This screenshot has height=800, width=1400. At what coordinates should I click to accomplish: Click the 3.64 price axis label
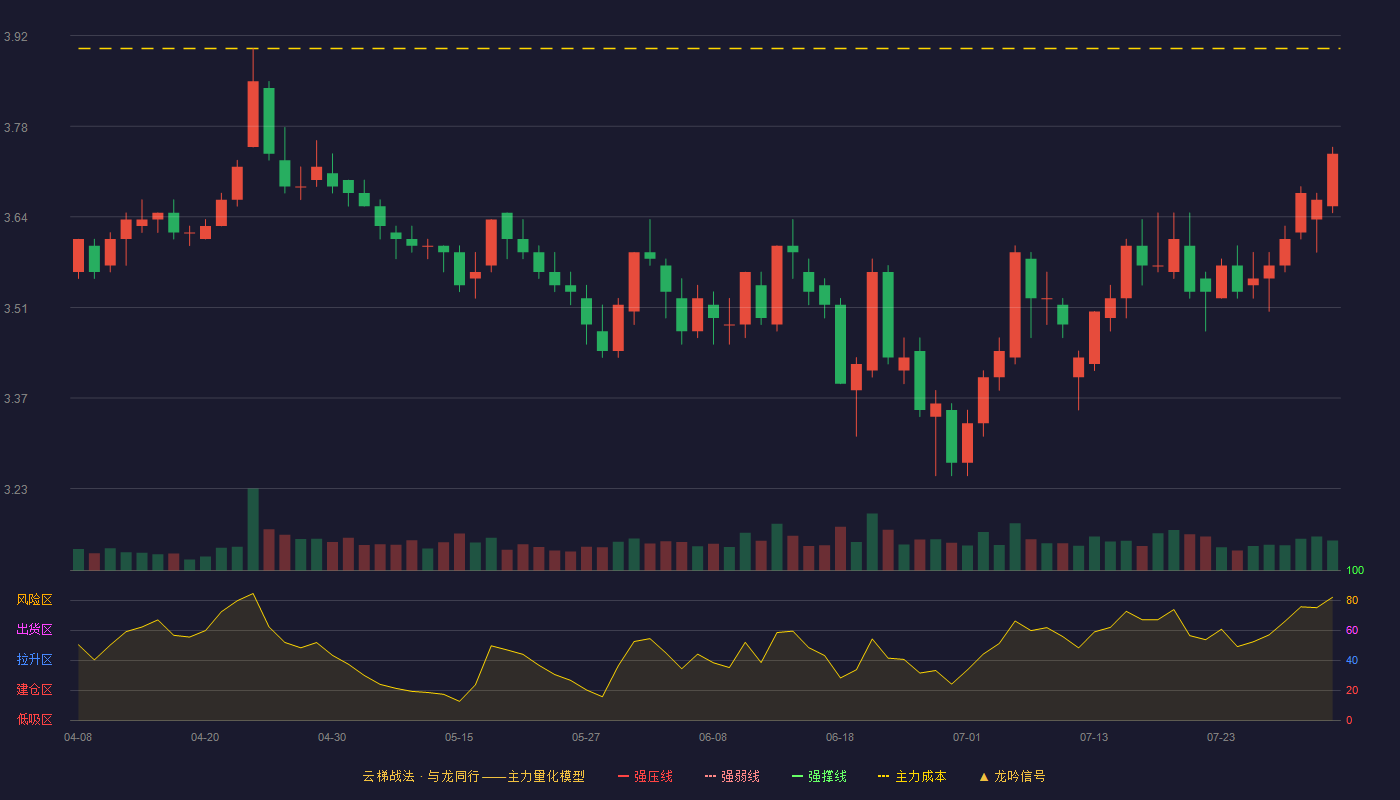pyautogui.click(x=16, y=217)
